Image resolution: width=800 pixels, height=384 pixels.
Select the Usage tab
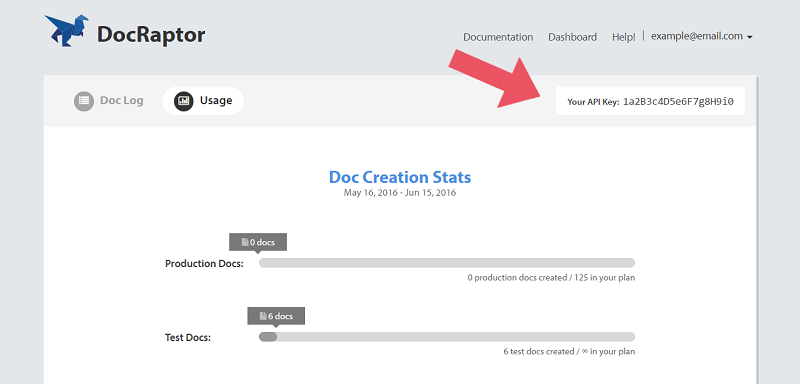203,101
